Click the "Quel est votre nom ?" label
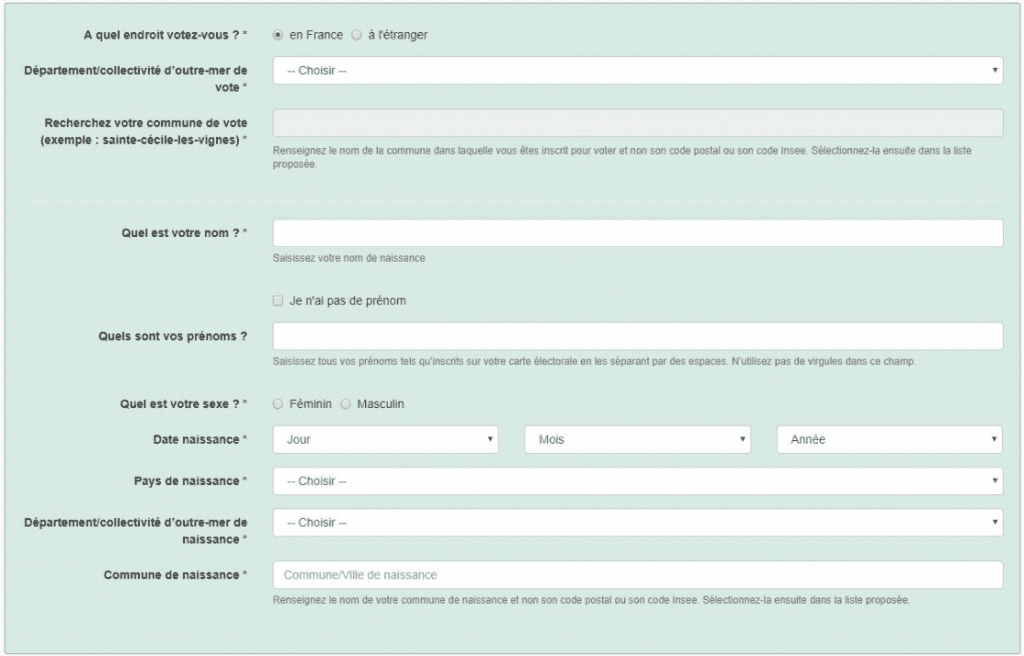 tap(182, 233)
